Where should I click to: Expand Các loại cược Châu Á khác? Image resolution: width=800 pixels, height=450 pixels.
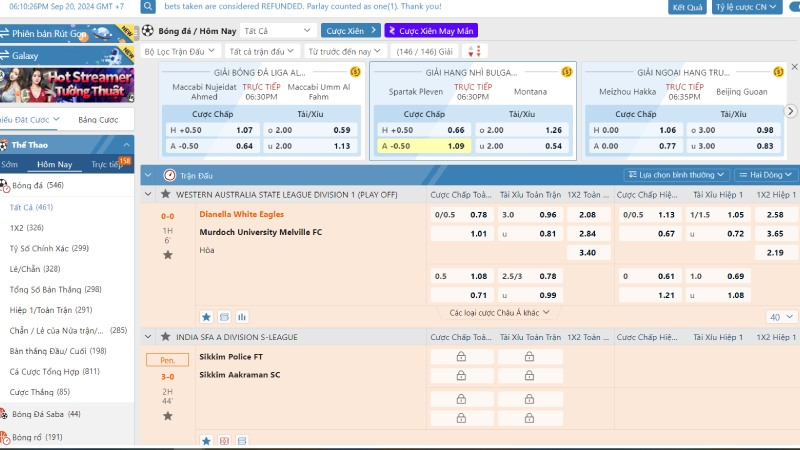[x=485, y=313]
